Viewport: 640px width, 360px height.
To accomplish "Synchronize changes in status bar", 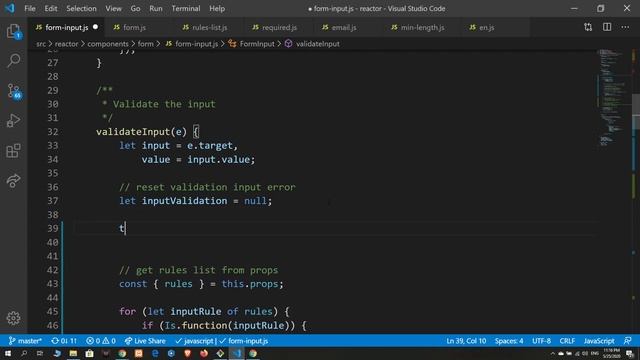I will (64, 341).
